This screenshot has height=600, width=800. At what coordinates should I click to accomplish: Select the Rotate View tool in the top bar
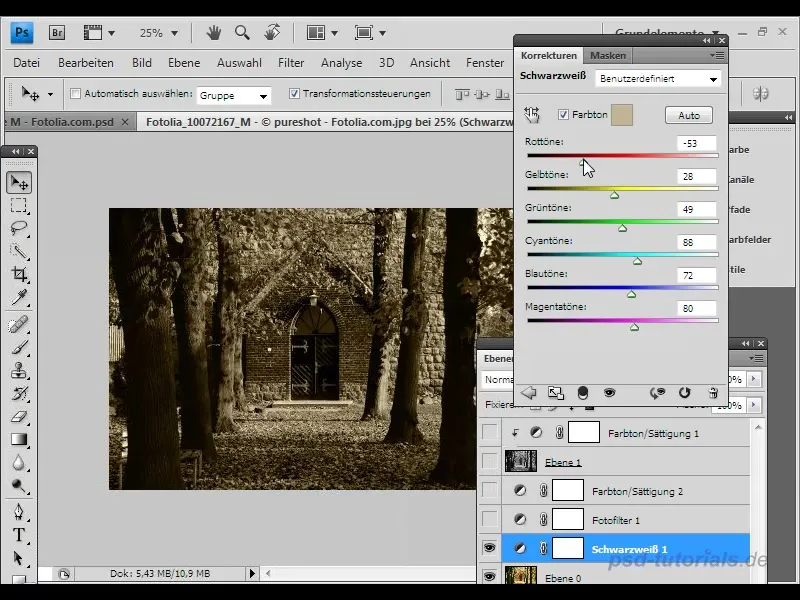click(x=272, y=33)
